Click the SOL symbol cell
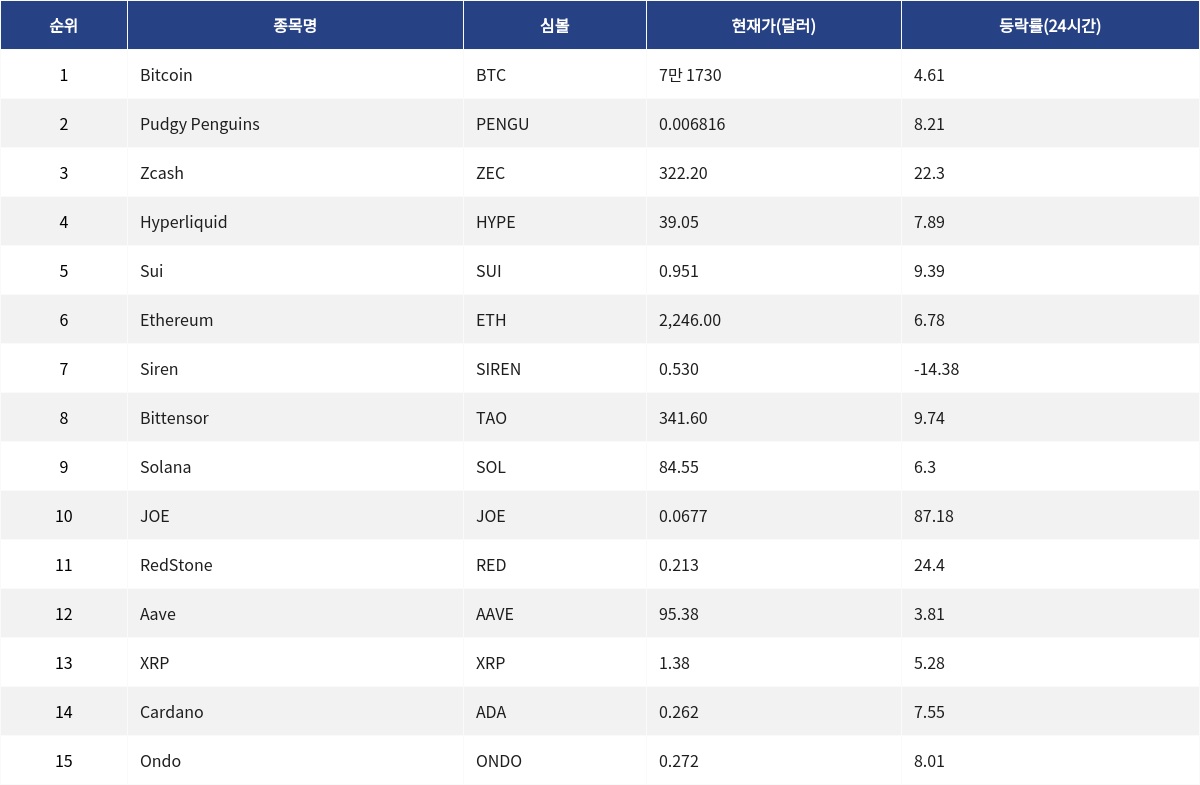The width and height of the screenshot is (1200, 785). coord(491,467)
